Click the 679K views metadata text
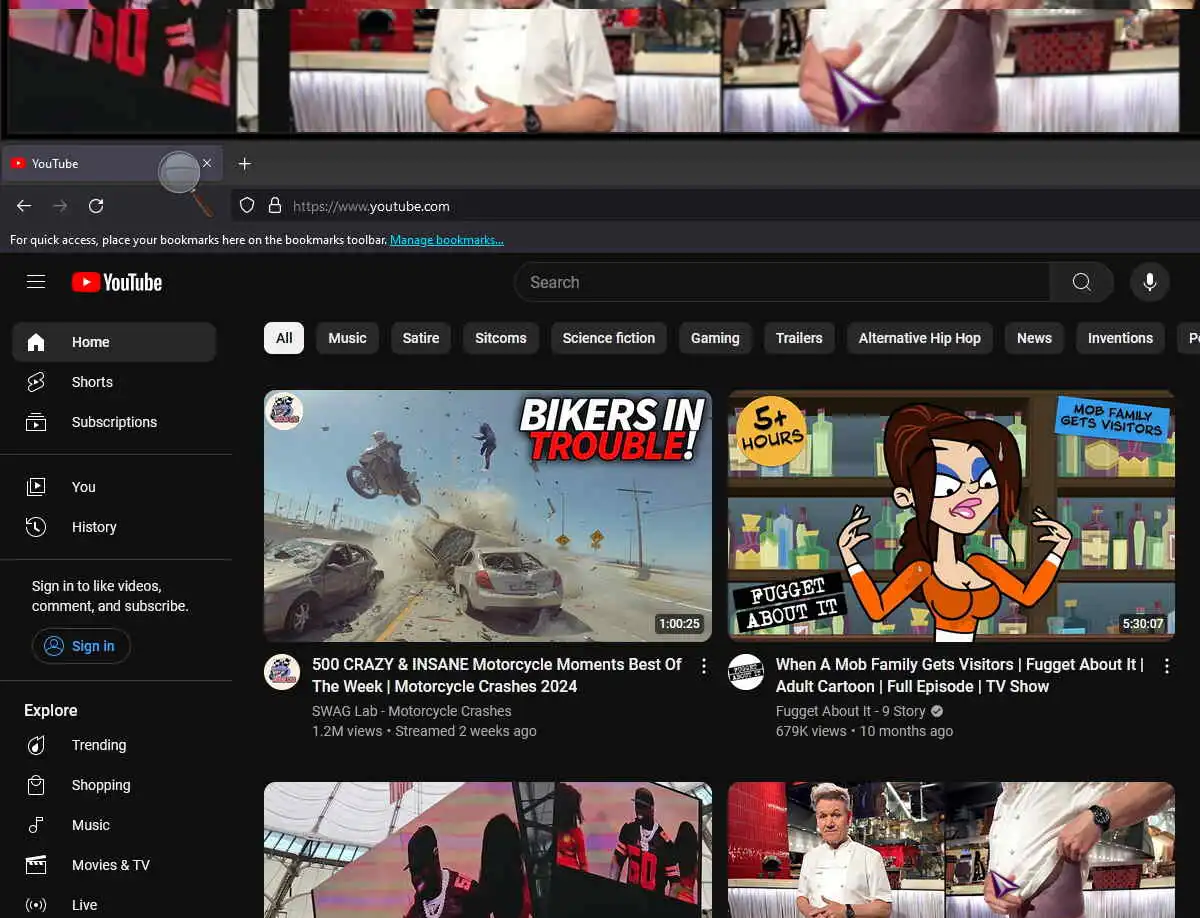1200x918 pixels. click(811, 731)
